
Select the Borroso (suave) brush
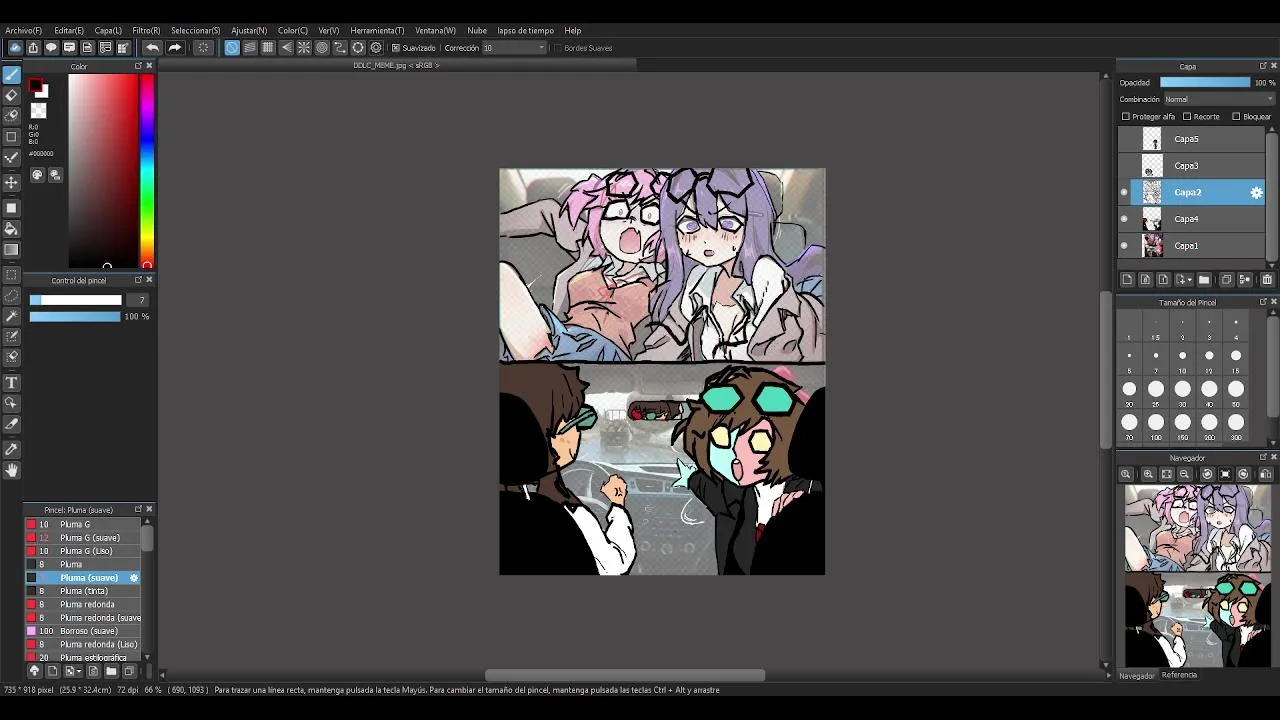tap(84, 631)
